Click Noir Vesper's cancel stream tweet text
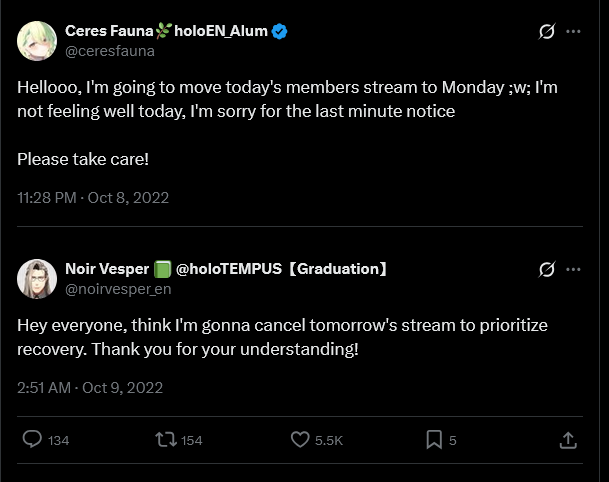The image size is (609, 482). click(x=282, y=337)
